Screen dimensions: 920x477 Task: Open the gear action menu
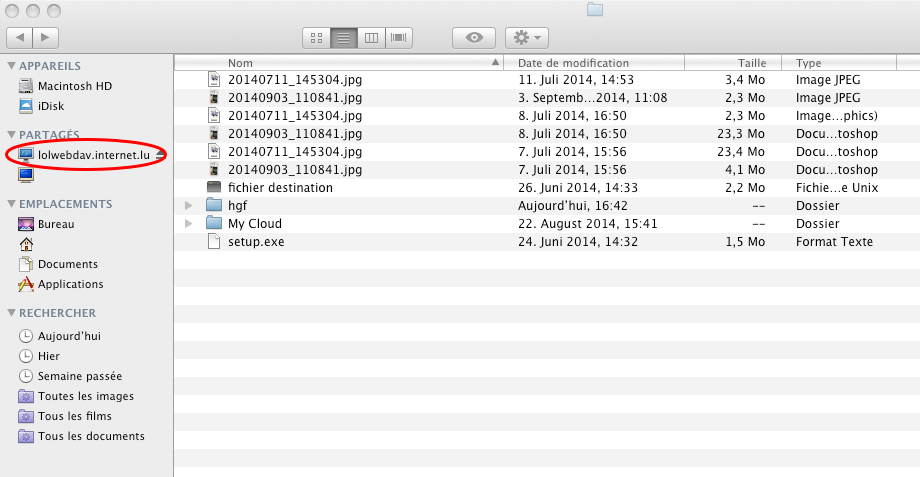coord(527,38)
